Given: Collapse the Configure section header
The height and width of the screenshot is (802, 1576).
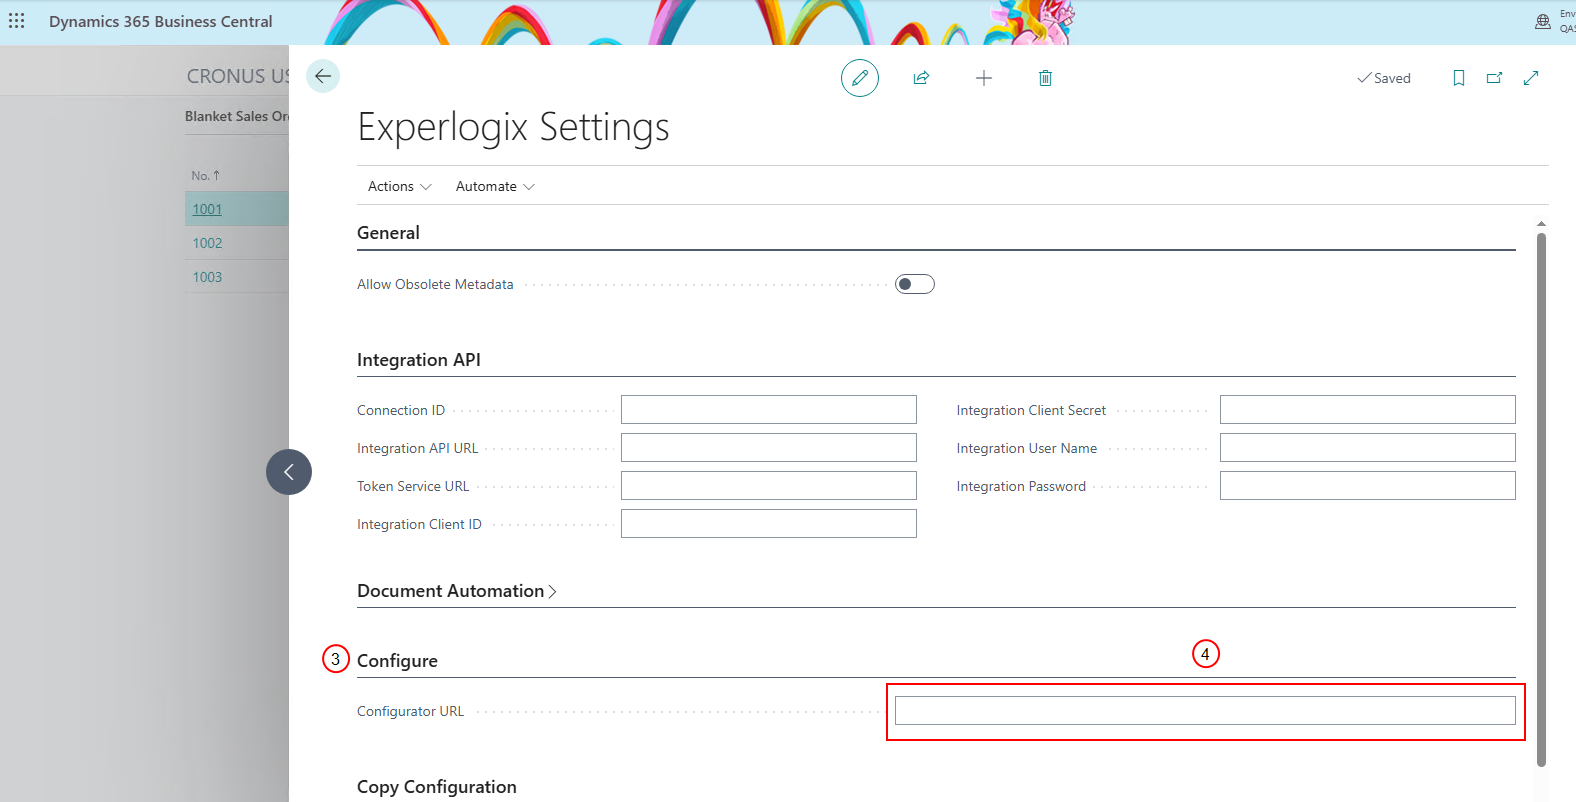Looking at the screenshot, I should point(397,661).
